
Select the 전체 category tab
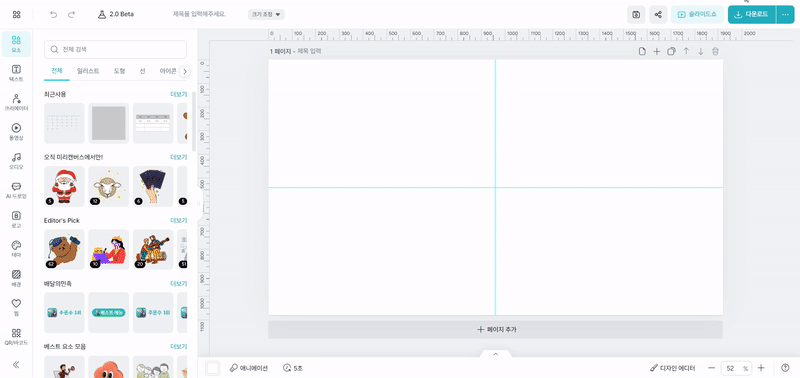(57, 71)
